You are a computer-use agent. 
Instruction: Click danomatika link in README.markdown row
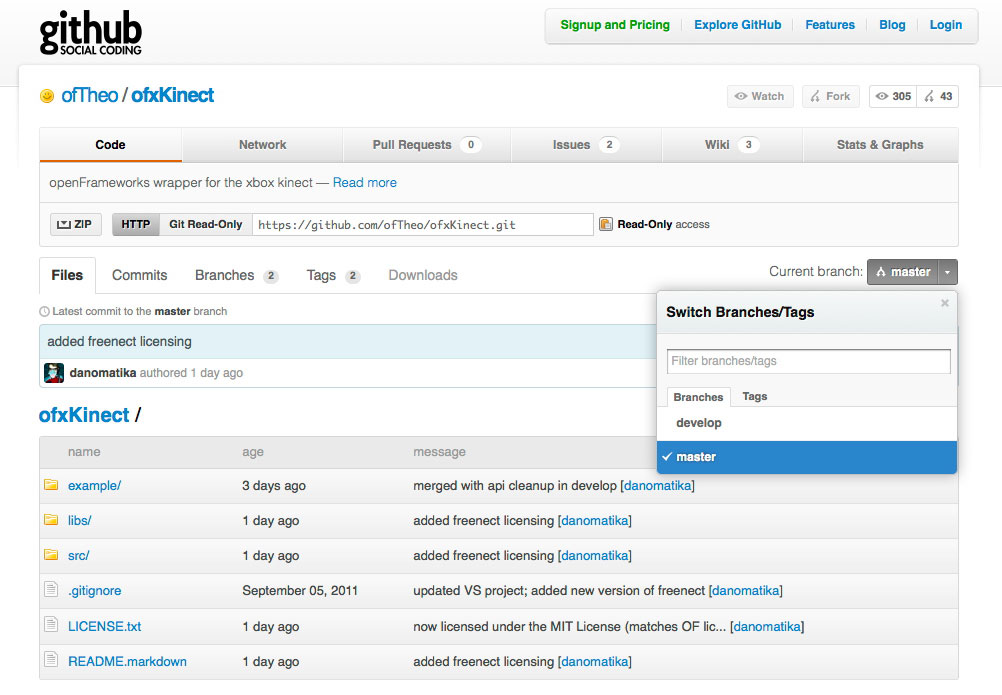[594, 662]
